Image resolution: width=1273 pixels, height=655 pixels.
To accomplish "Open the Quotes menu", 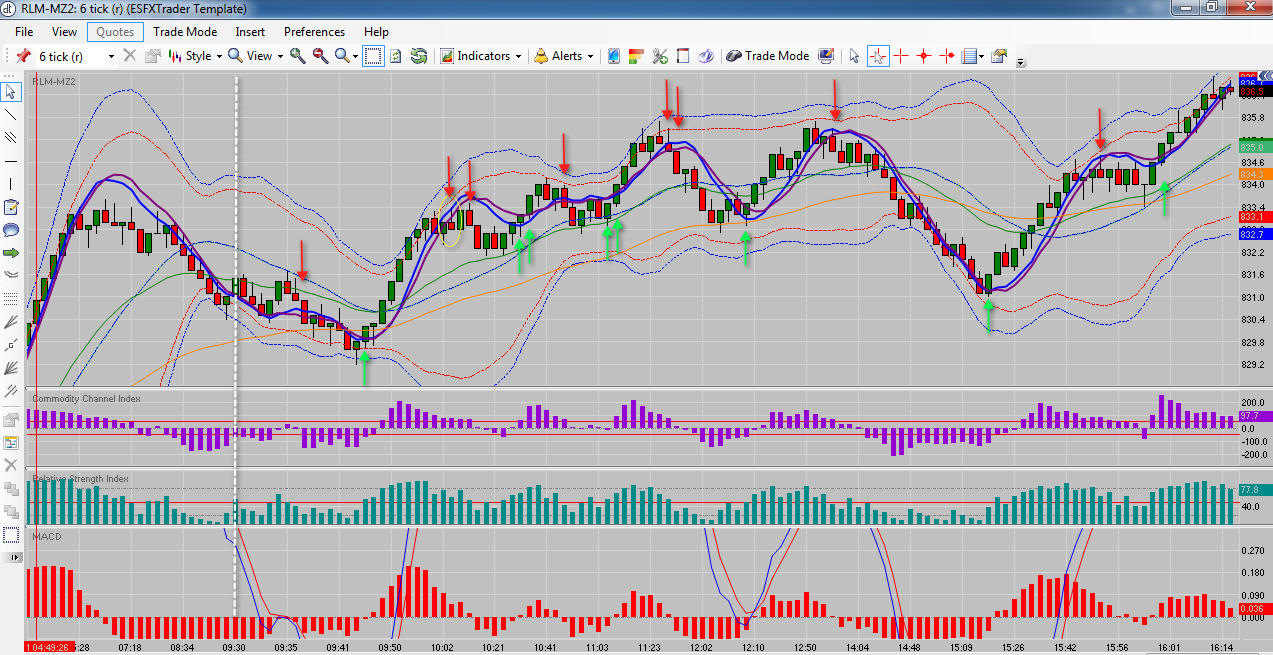I will click(115, 32).
